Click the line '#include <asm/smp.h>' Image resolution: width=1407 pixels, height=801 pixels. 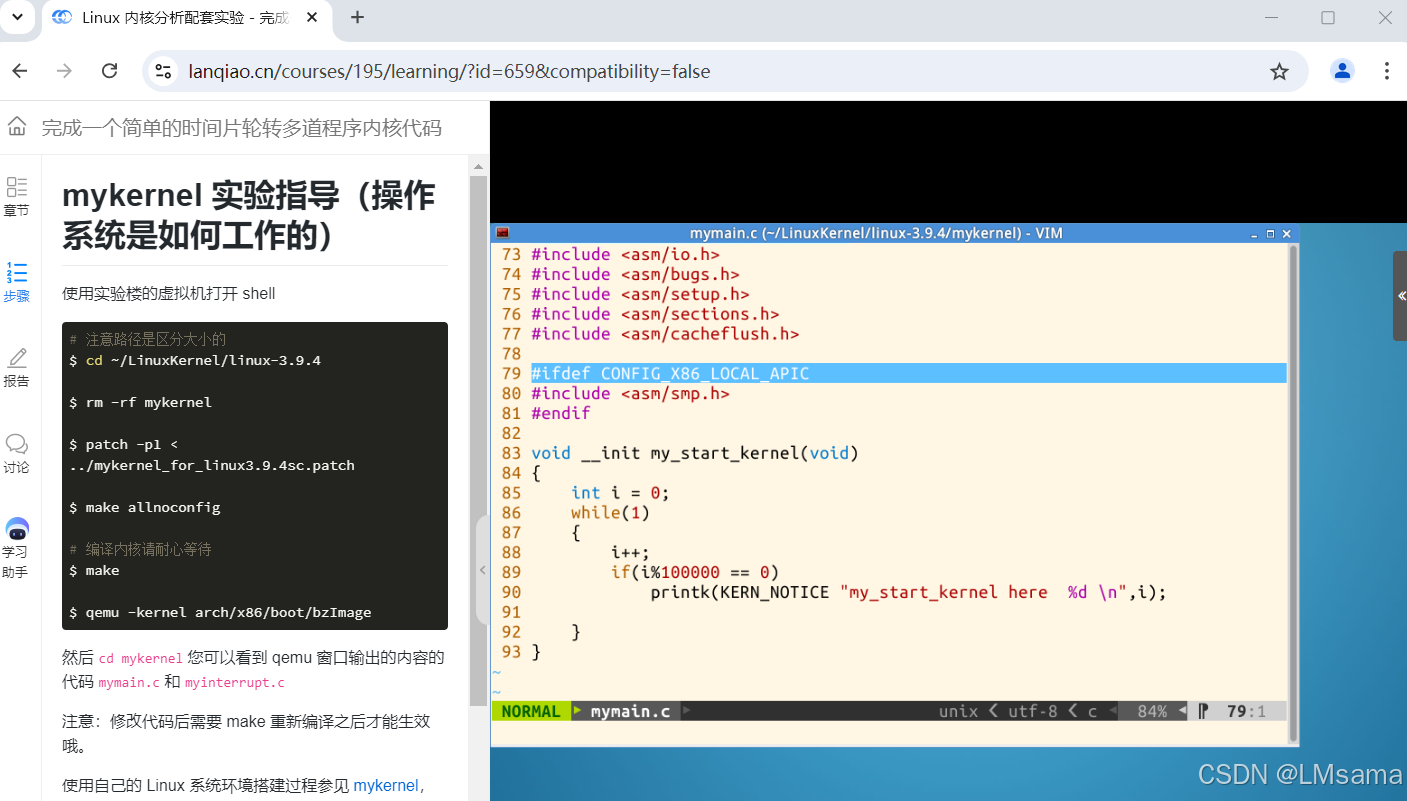pyautogui.click(x=630, y=393)
